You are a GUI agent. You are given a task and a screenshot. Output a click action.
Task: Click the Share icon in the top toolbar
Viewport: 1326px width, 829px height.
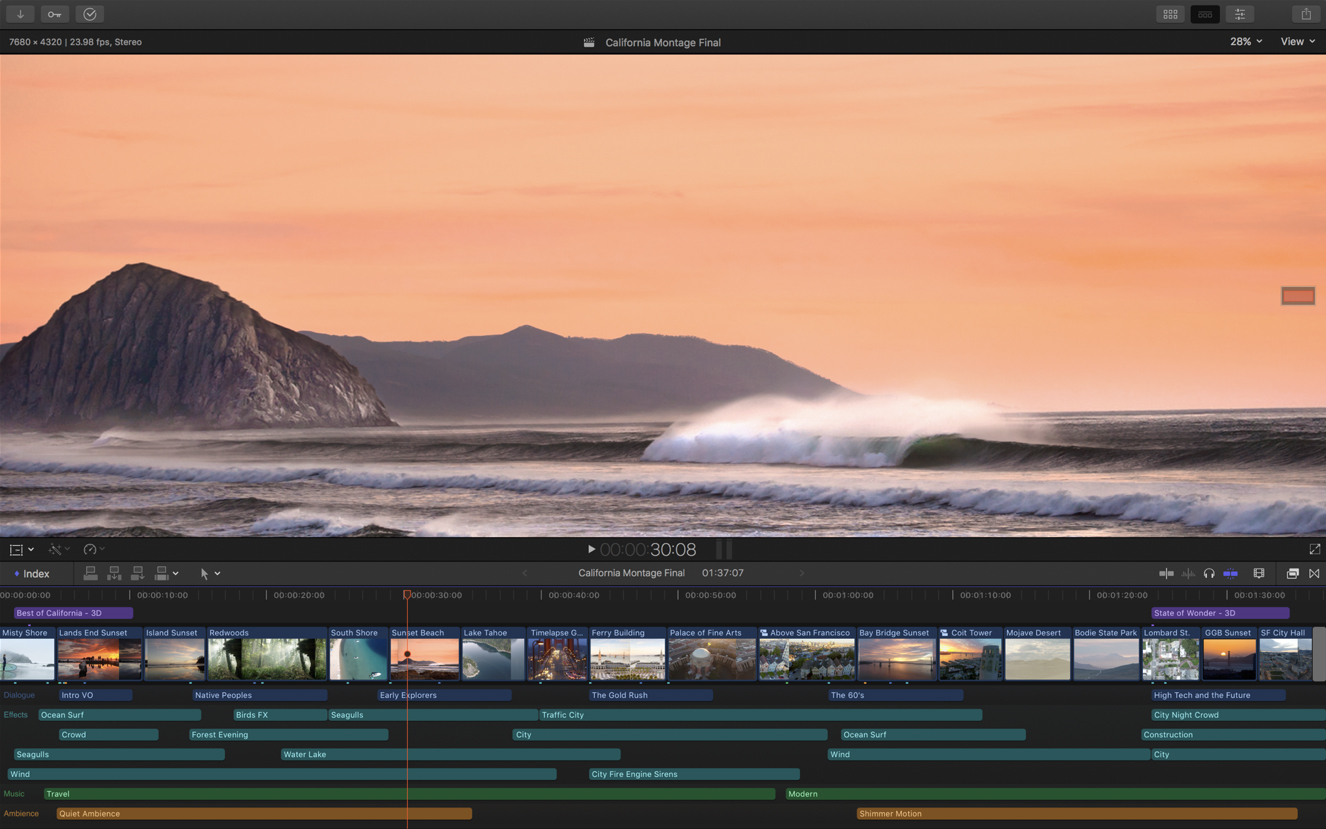tap(1307, 13)
